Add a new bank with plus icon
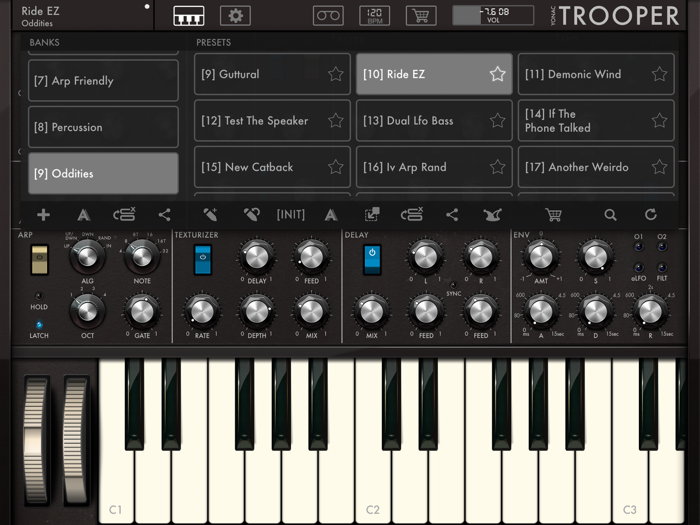This screenshot has height=525, width=700. click(x=43, y=215)
